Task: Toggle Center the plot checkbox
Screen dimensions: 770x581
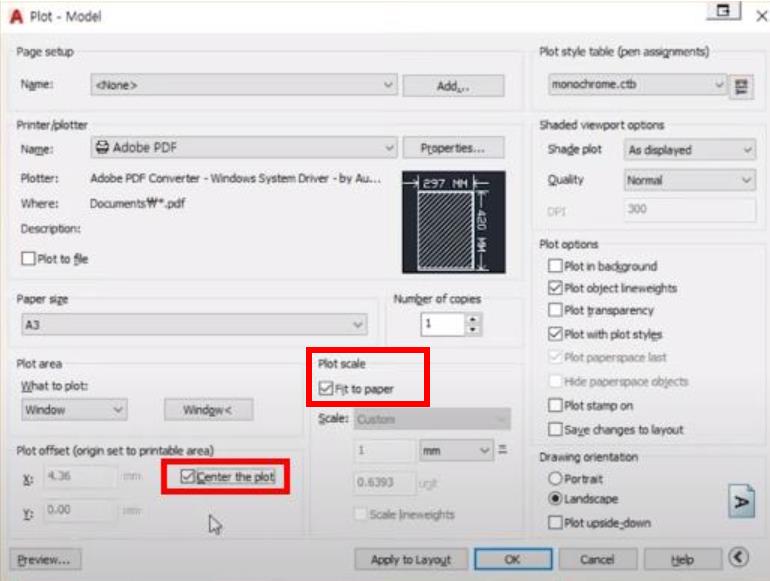Action: click(188, 476)
